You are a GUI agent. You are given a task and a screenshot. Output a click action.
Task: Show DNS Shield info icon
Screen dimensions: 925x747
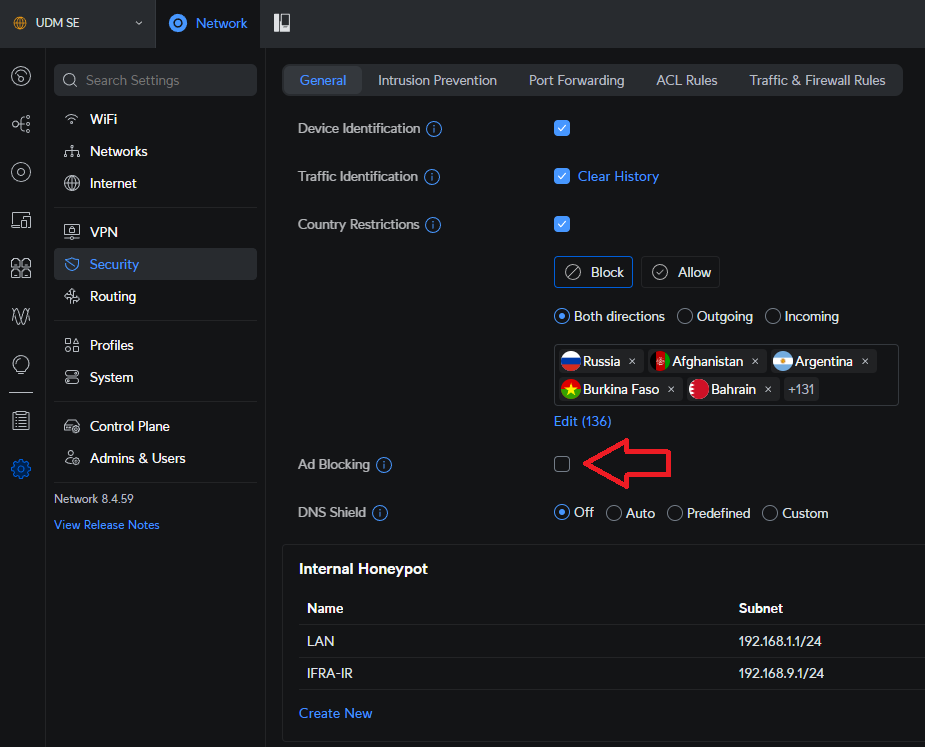380,513
